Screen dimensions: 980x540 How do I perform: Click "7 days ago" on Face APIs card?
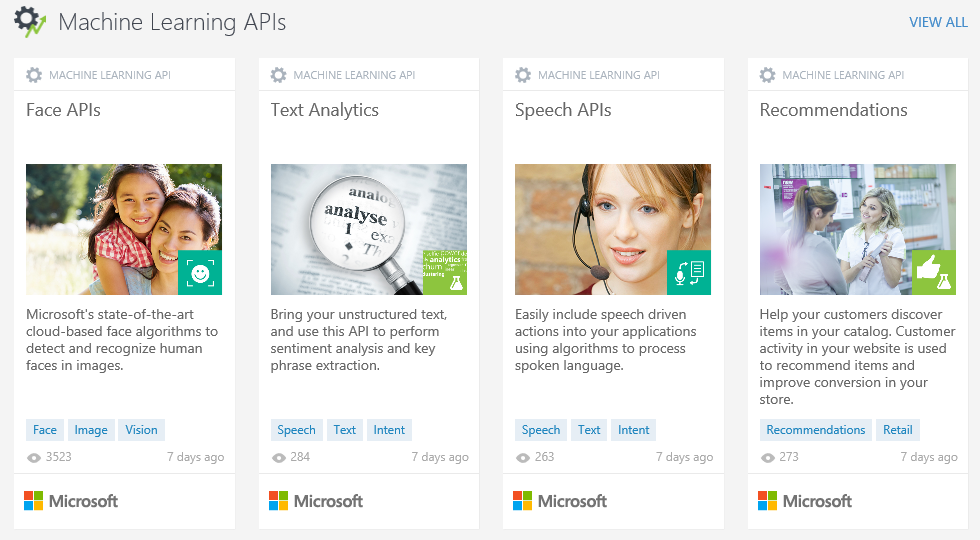[195, 458]
